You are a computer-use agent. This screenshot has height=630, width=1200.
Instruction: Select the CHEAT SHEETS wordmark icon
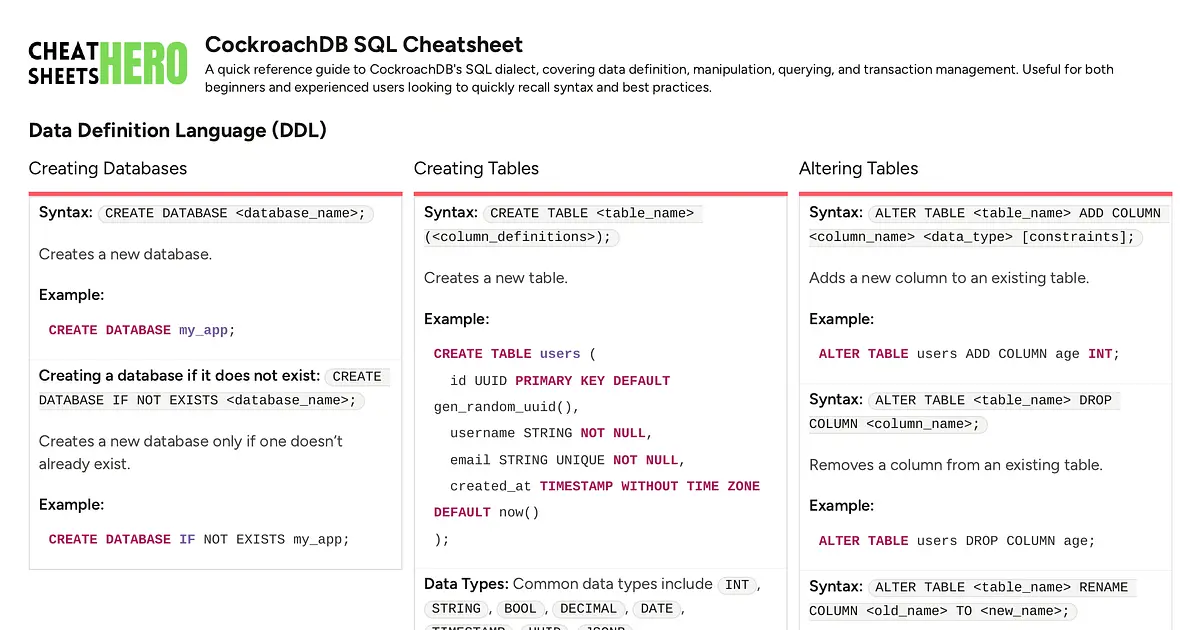62,62
